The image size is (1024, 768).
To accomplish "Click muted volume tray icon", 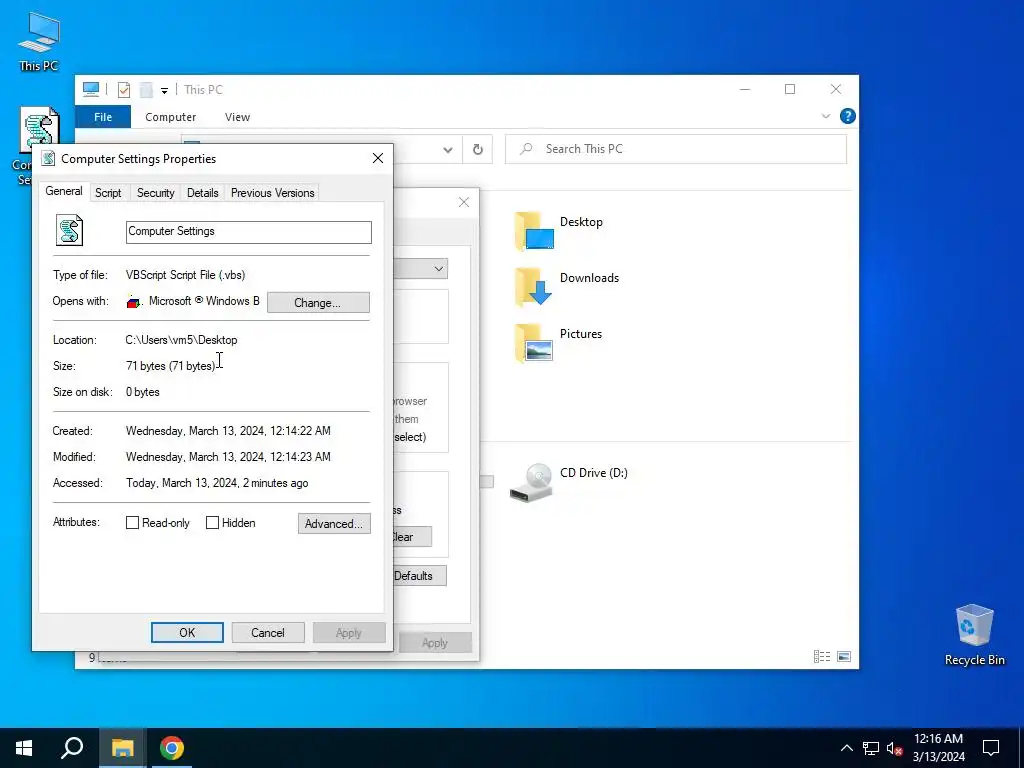I will (x=894, y=748).
